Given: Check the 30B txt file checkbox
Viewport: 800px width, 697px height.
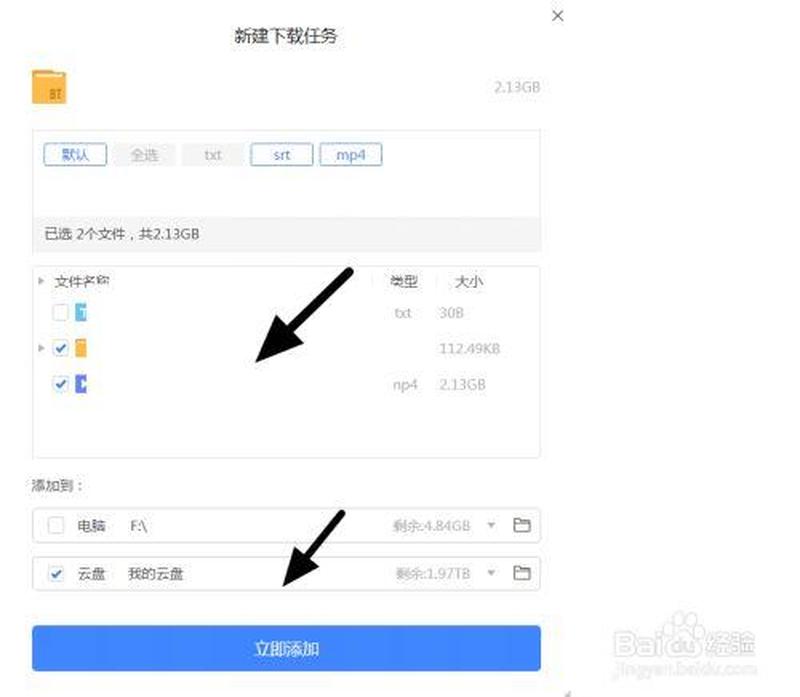Looking at the screenshot, I should (60, 312).
